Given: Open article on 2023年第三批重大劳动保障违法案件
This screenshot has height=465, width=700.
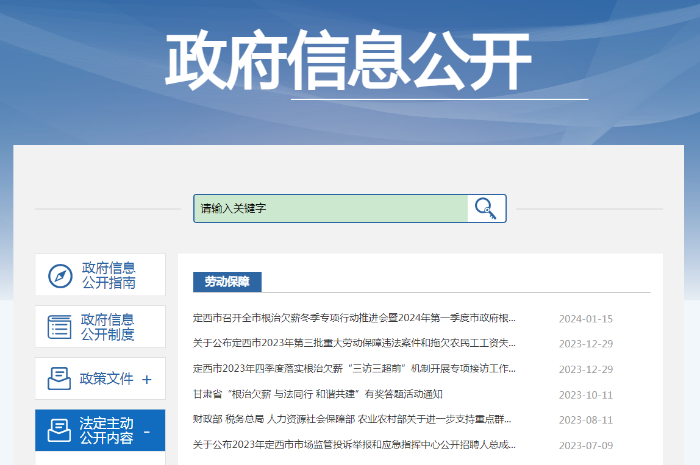Looking at the screenshot, I should 354,344.
